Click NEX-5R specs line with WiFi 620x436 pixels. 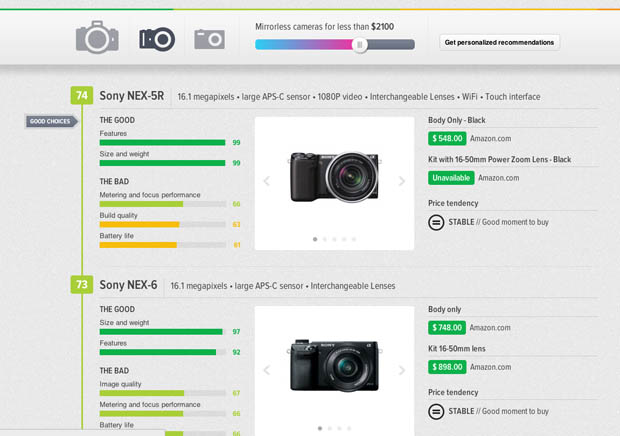pos(359,97)
